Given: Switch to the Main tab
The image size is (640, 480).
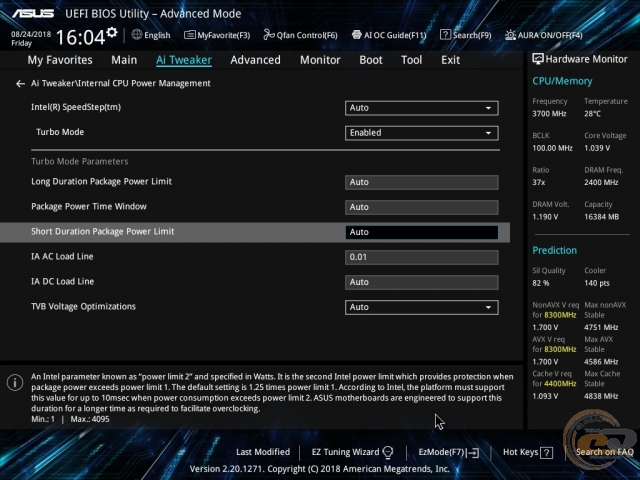Looking at the screenshot, I should click(x=124, y=60).
